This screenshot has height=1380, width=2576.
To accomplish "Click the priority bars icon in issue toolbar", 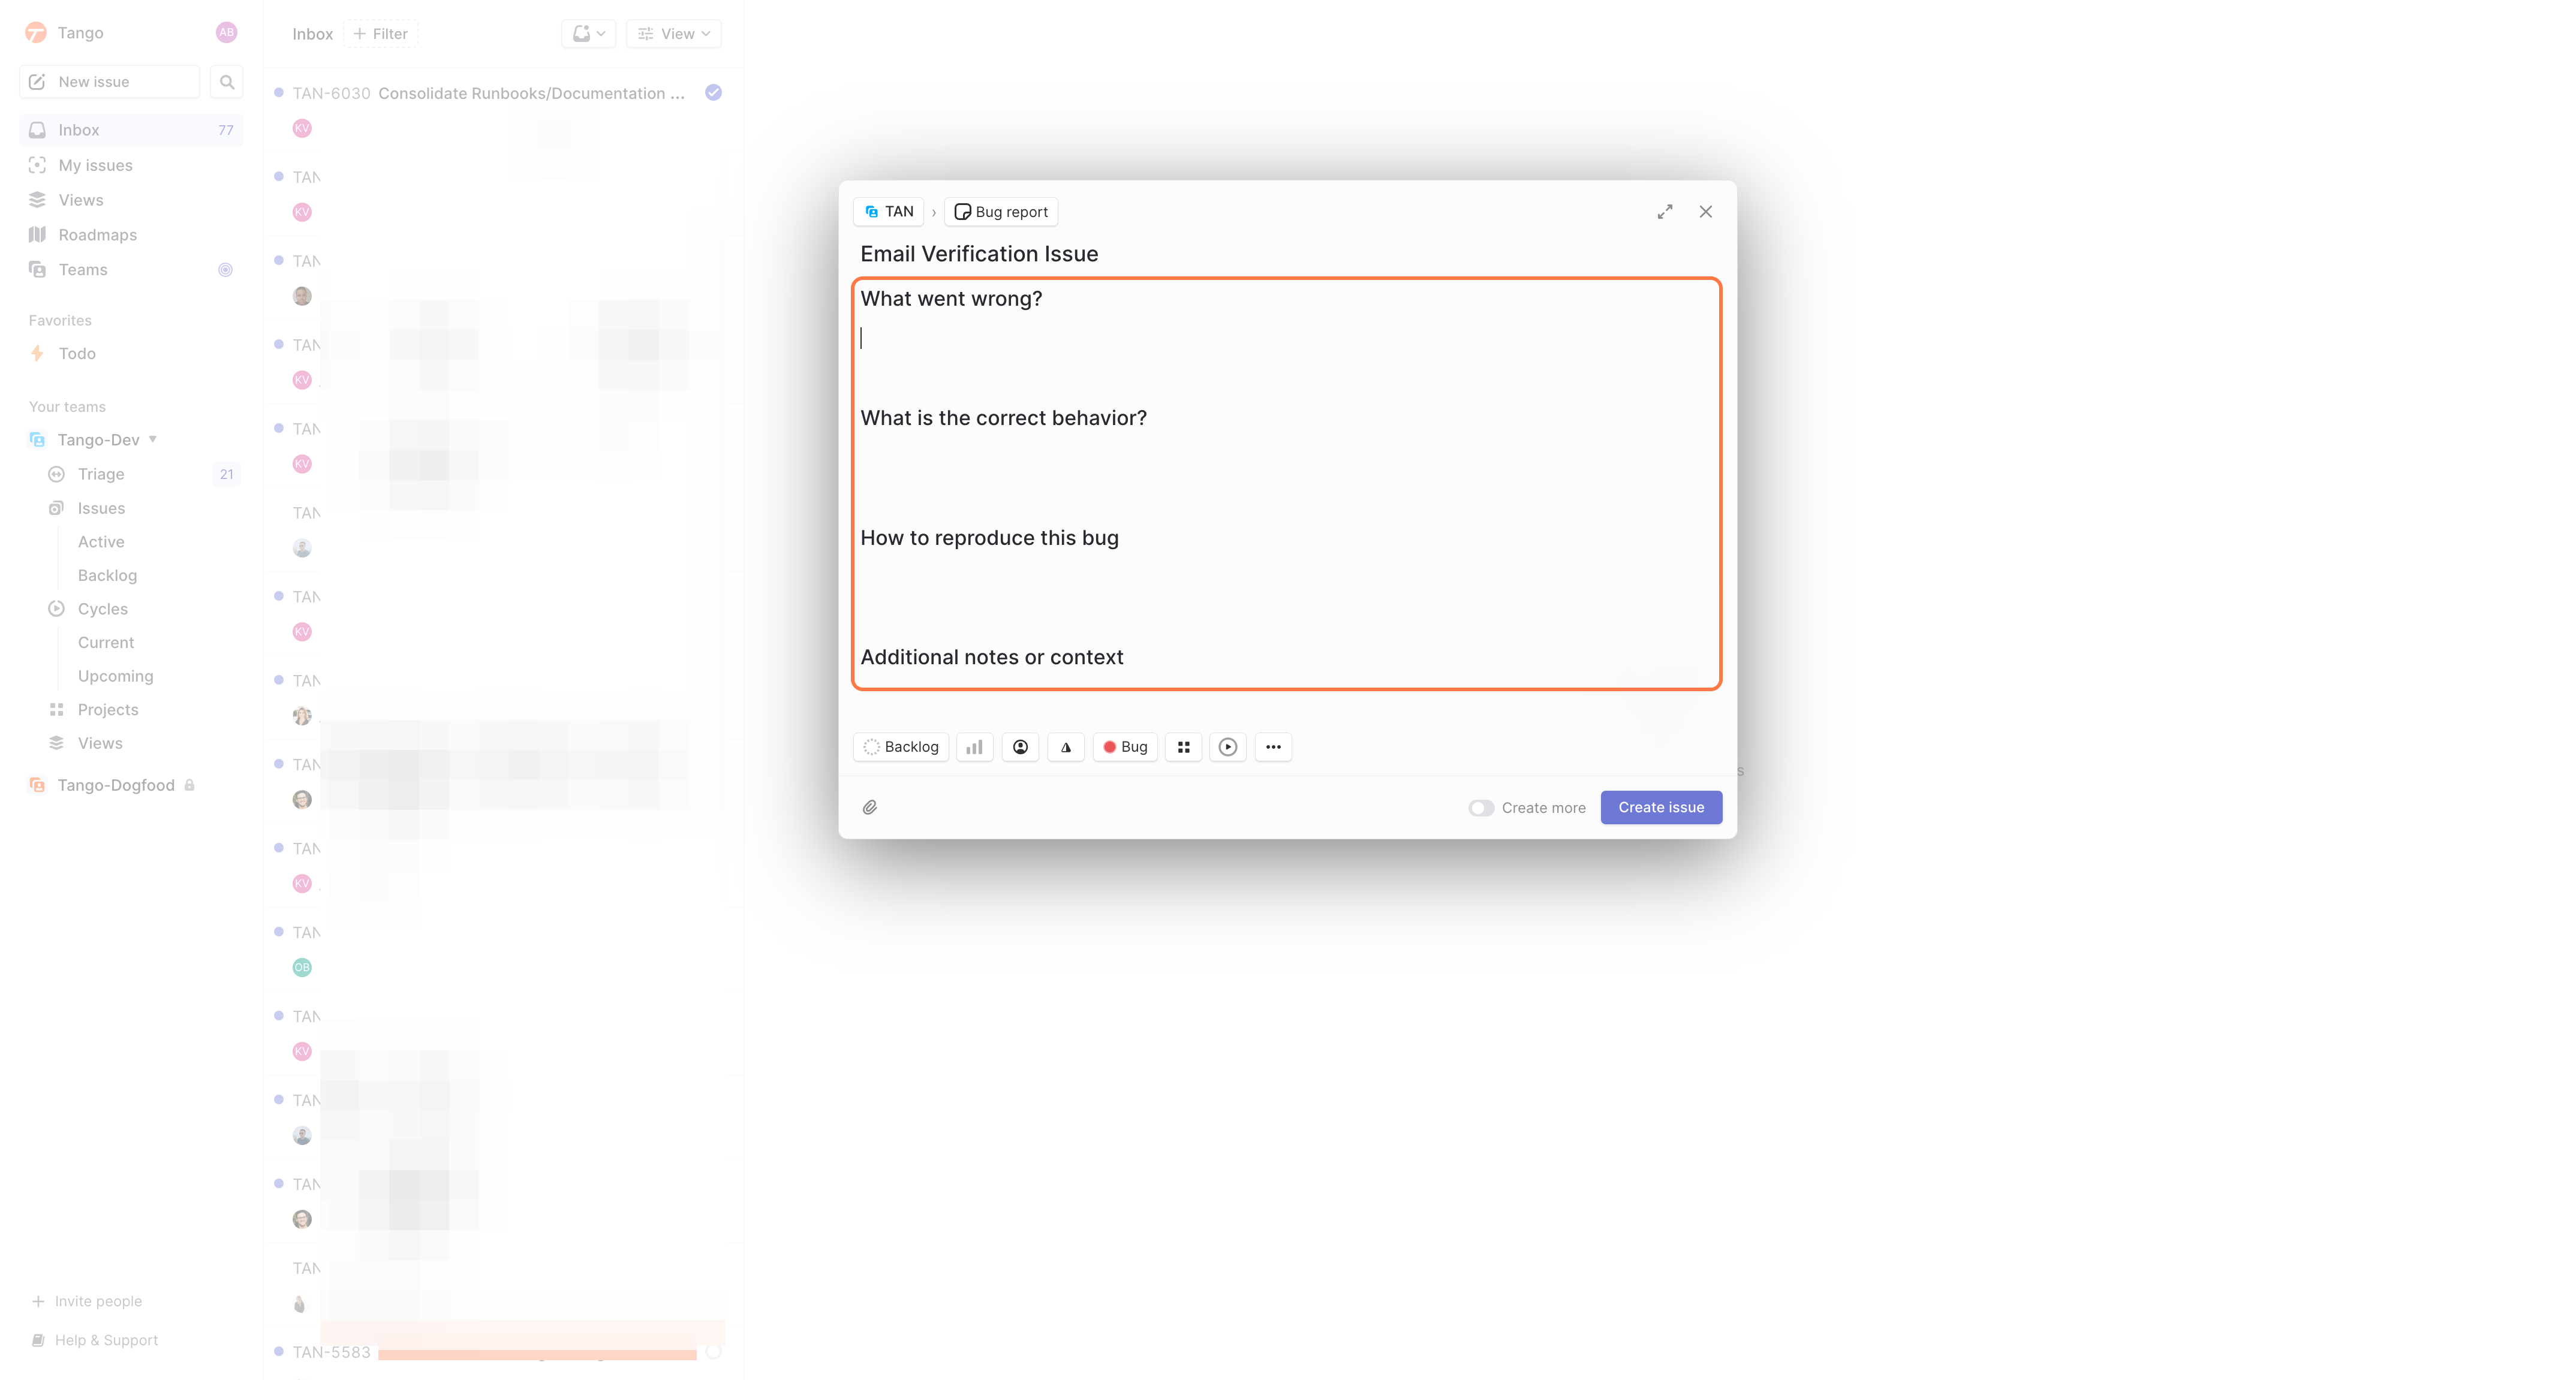I will pyautogui.click(x=974, y=747).
